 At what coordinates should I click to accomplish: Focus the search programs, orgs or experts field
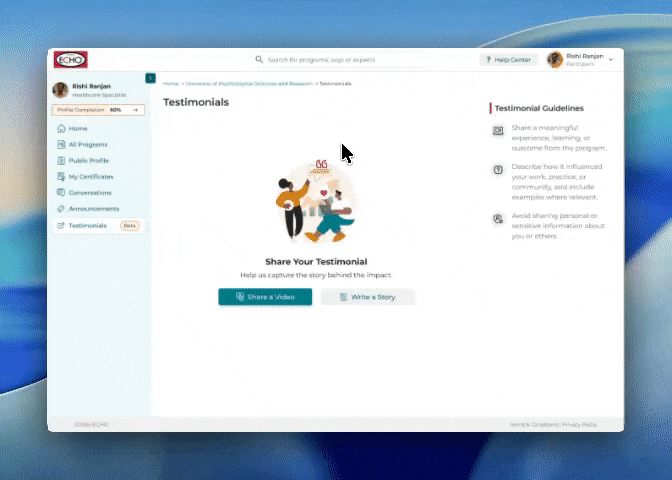(x=341, y=60)
